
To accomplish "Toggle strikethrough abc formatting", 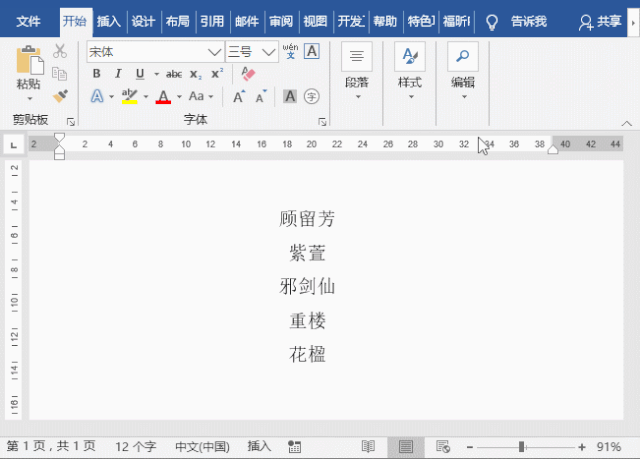I will pos(174,74).
